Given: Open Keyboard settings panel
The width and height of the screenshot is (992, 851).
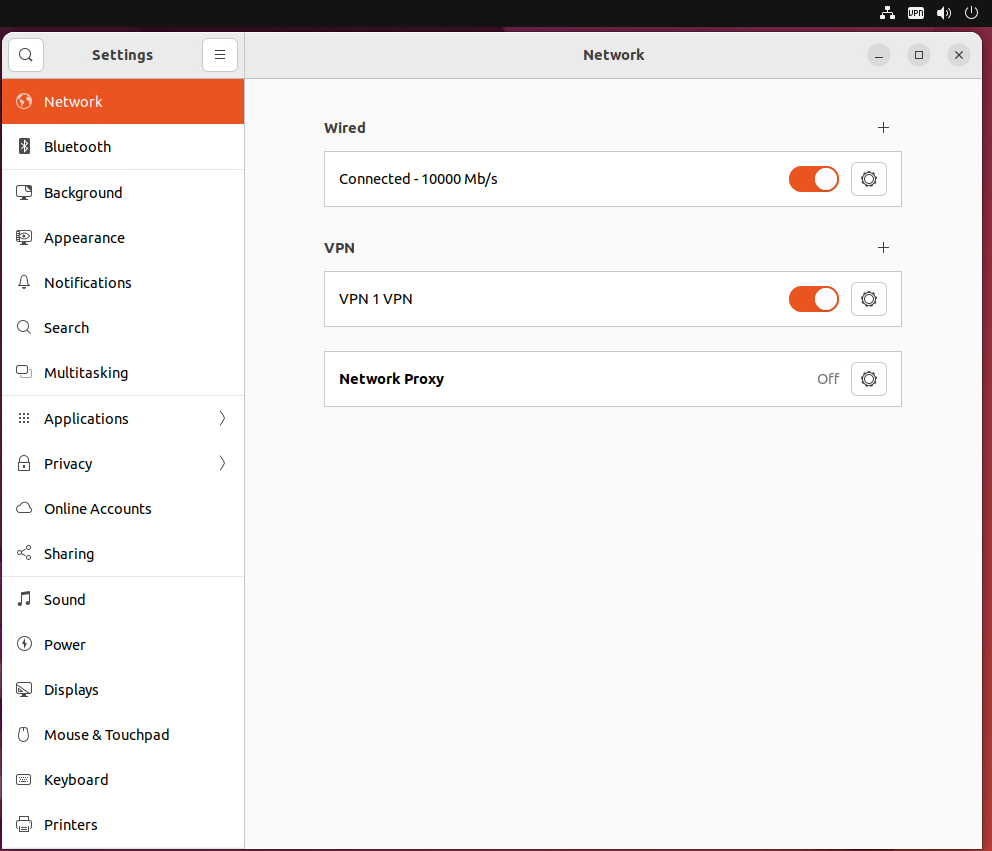Looking at the screenshot, I should (123, 780).
